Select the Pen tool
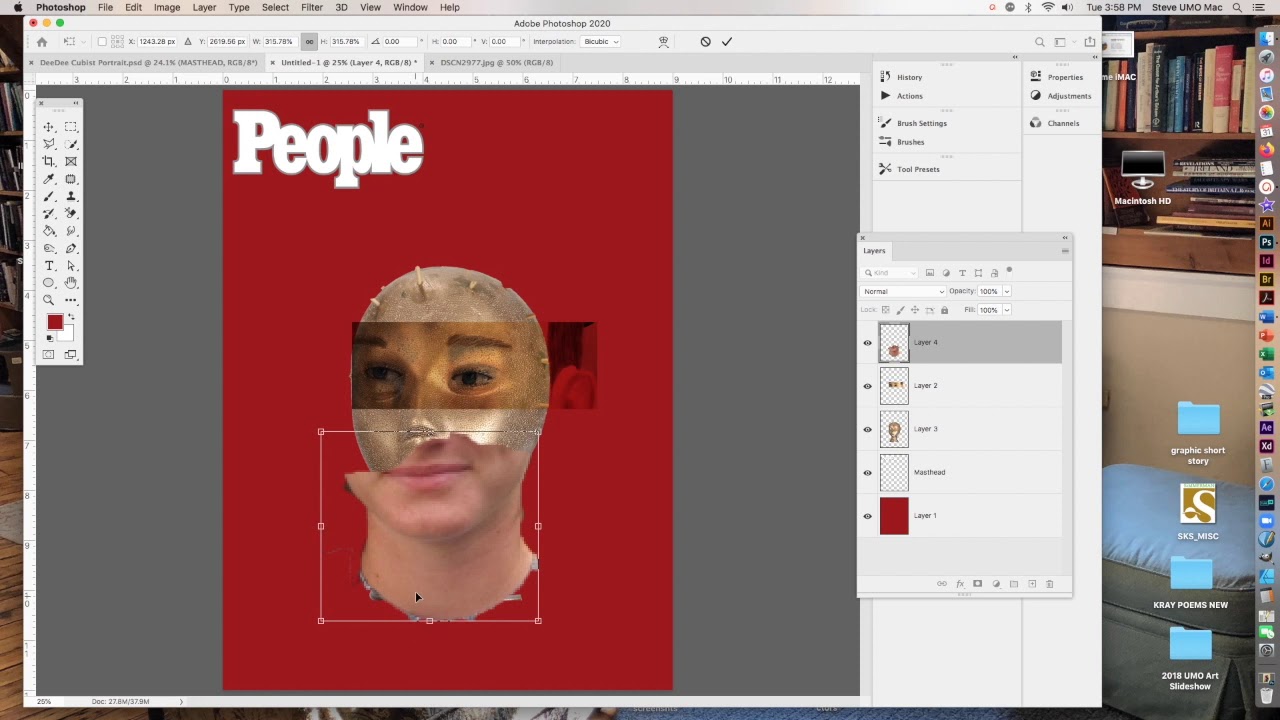 (70, 248)
